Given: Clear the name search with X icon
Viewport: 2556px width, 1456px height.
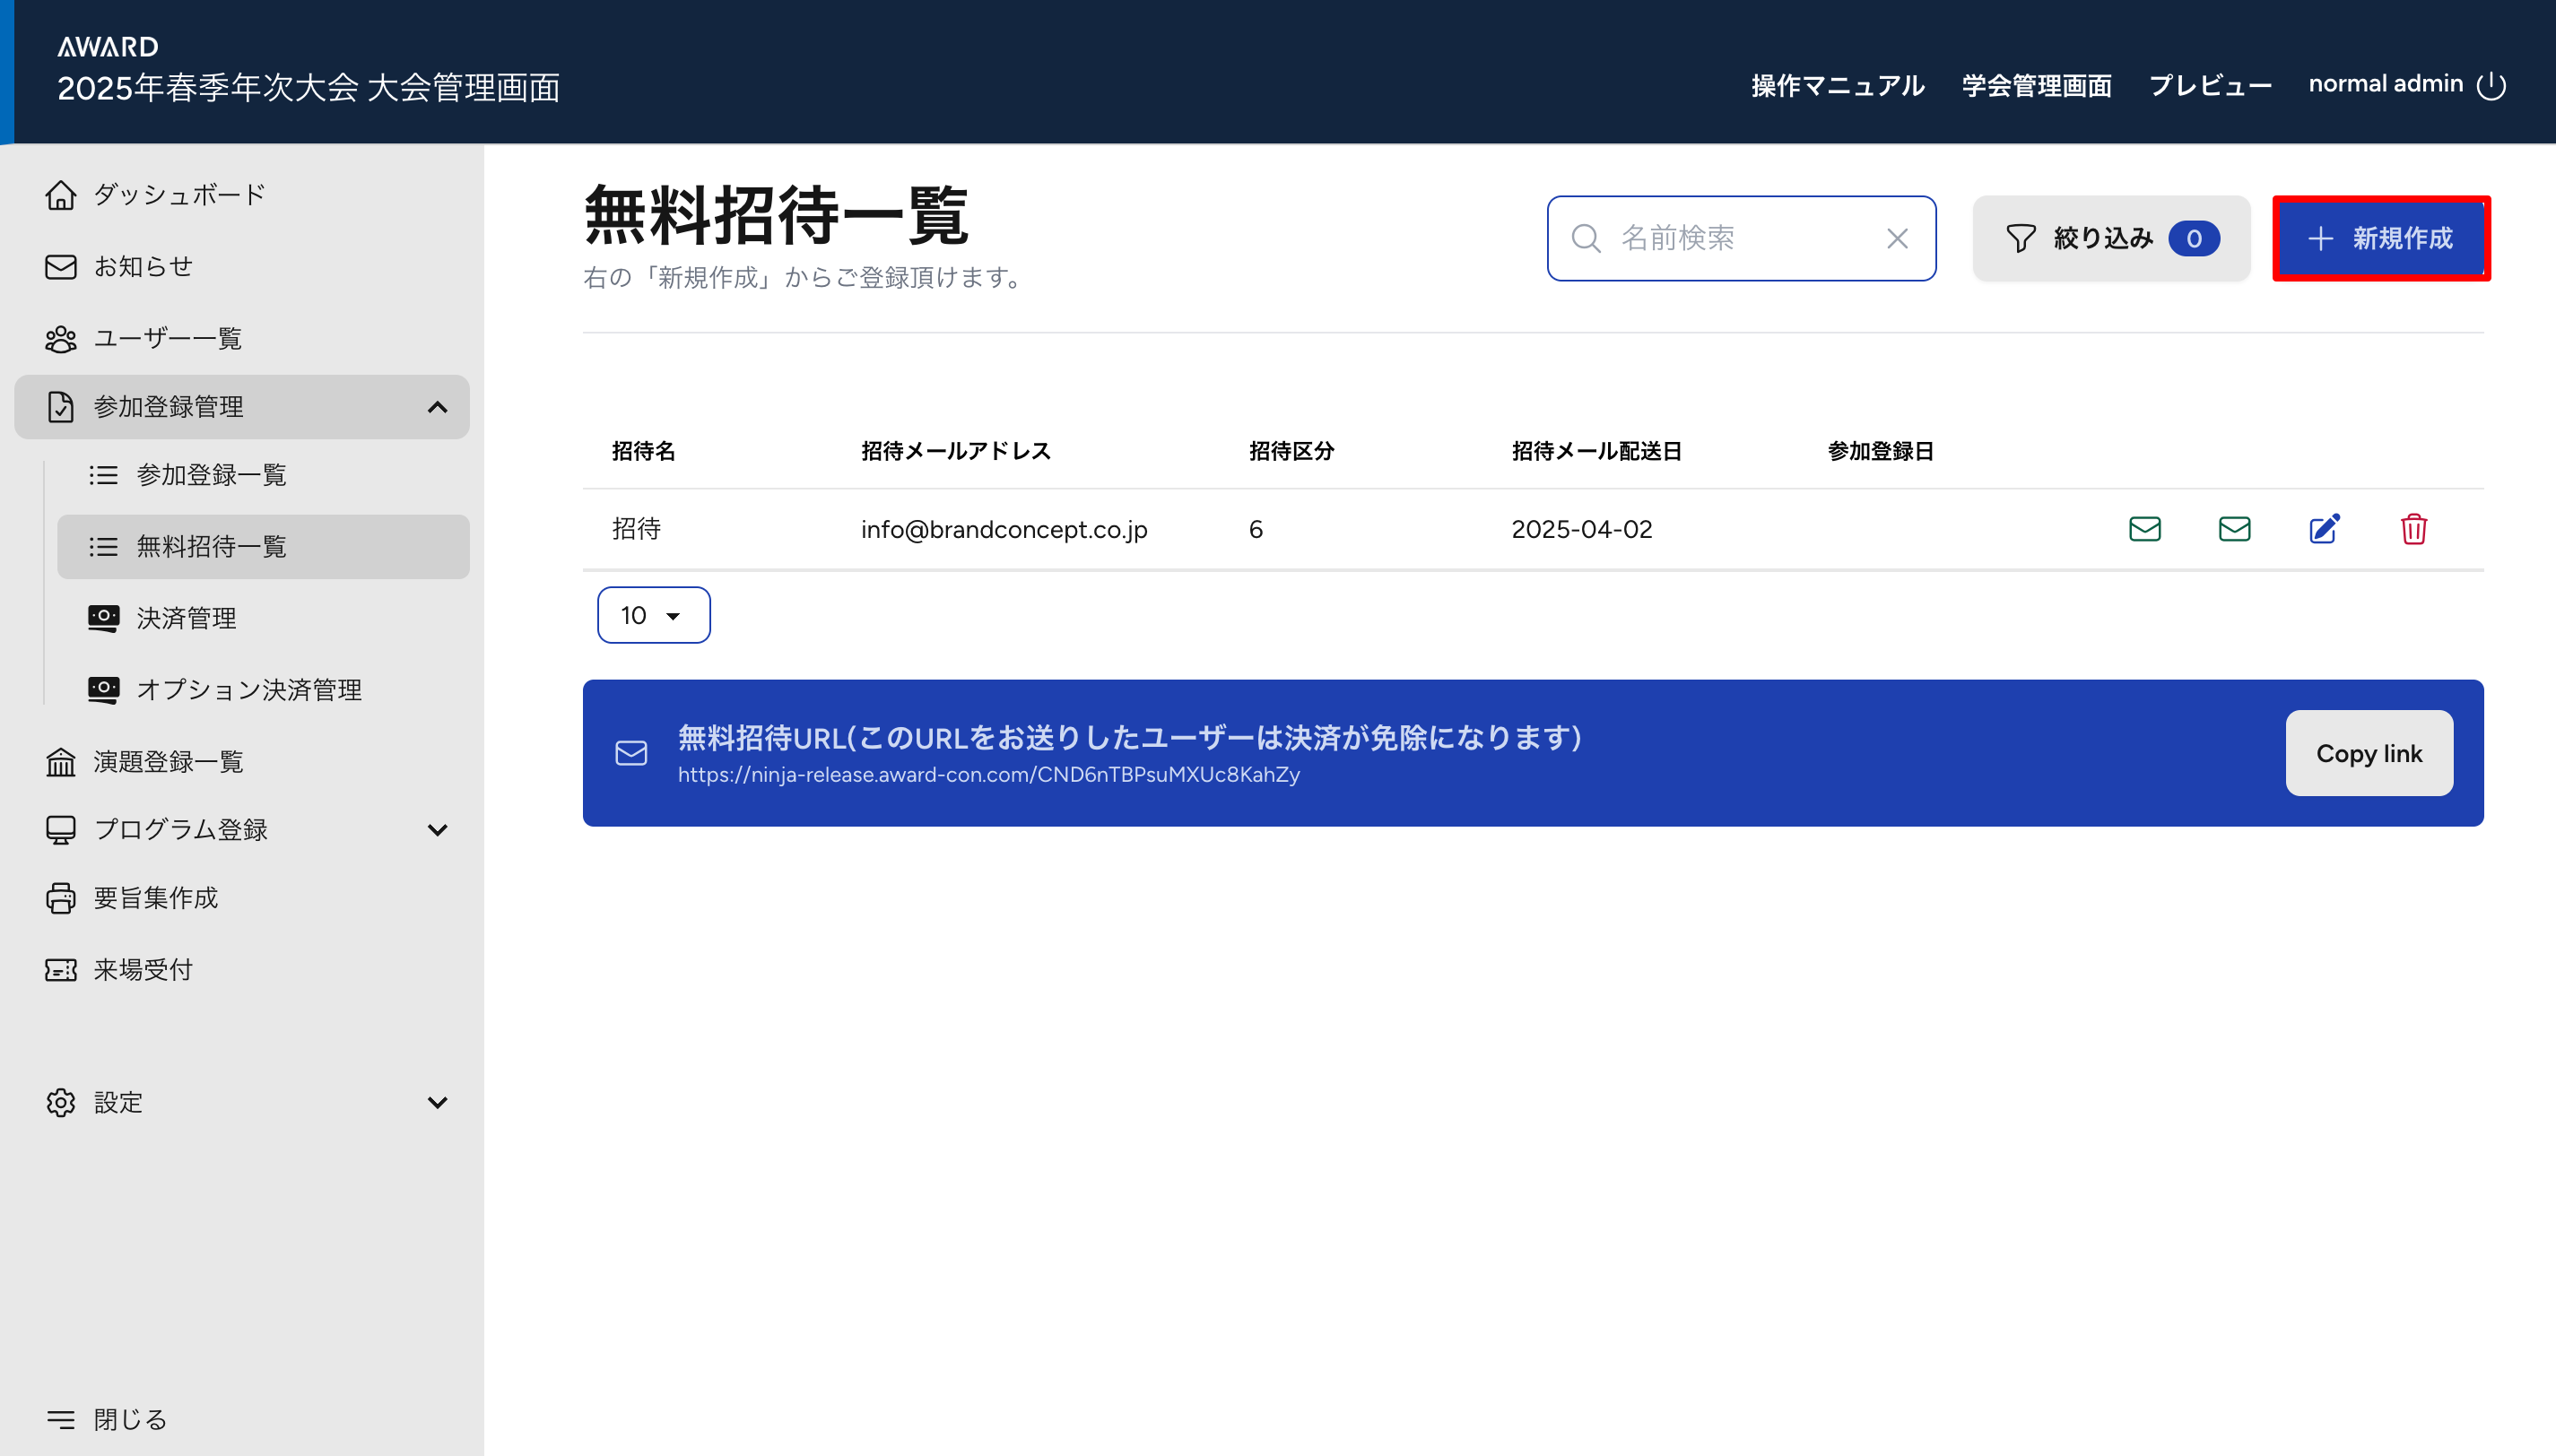Looking at the screenshot, I should pyautogui.click(x=1897, y=239).
